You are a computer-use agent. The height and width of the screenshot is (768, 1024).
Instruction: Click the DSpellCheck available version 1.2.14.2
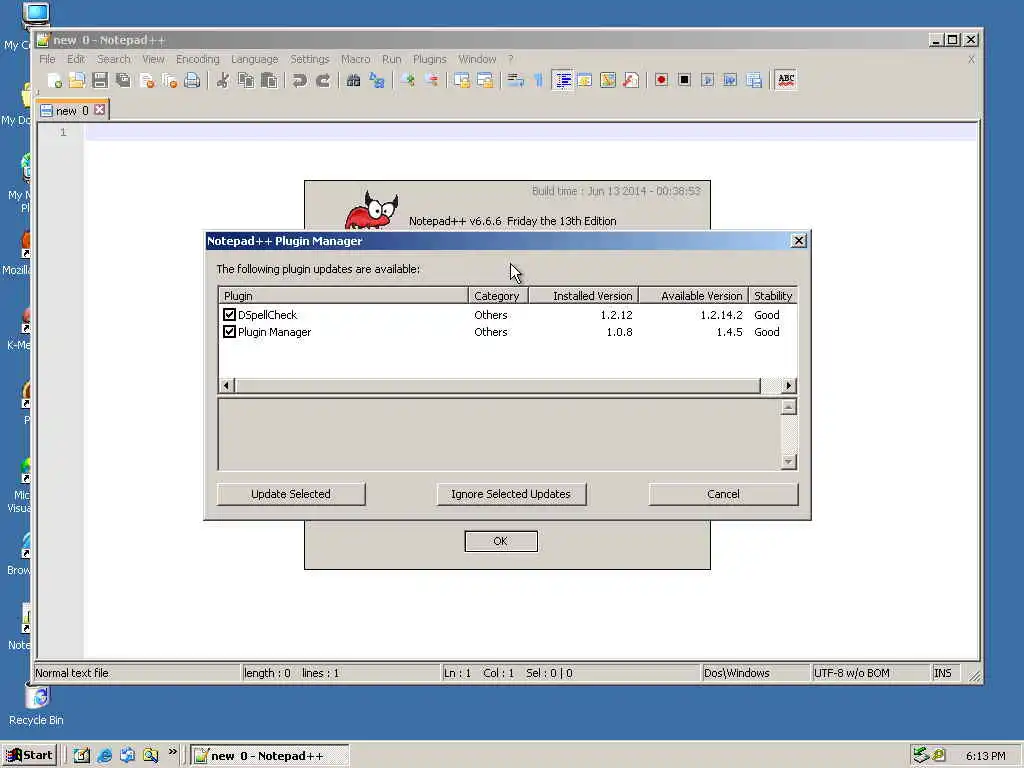tap(721, 315)
